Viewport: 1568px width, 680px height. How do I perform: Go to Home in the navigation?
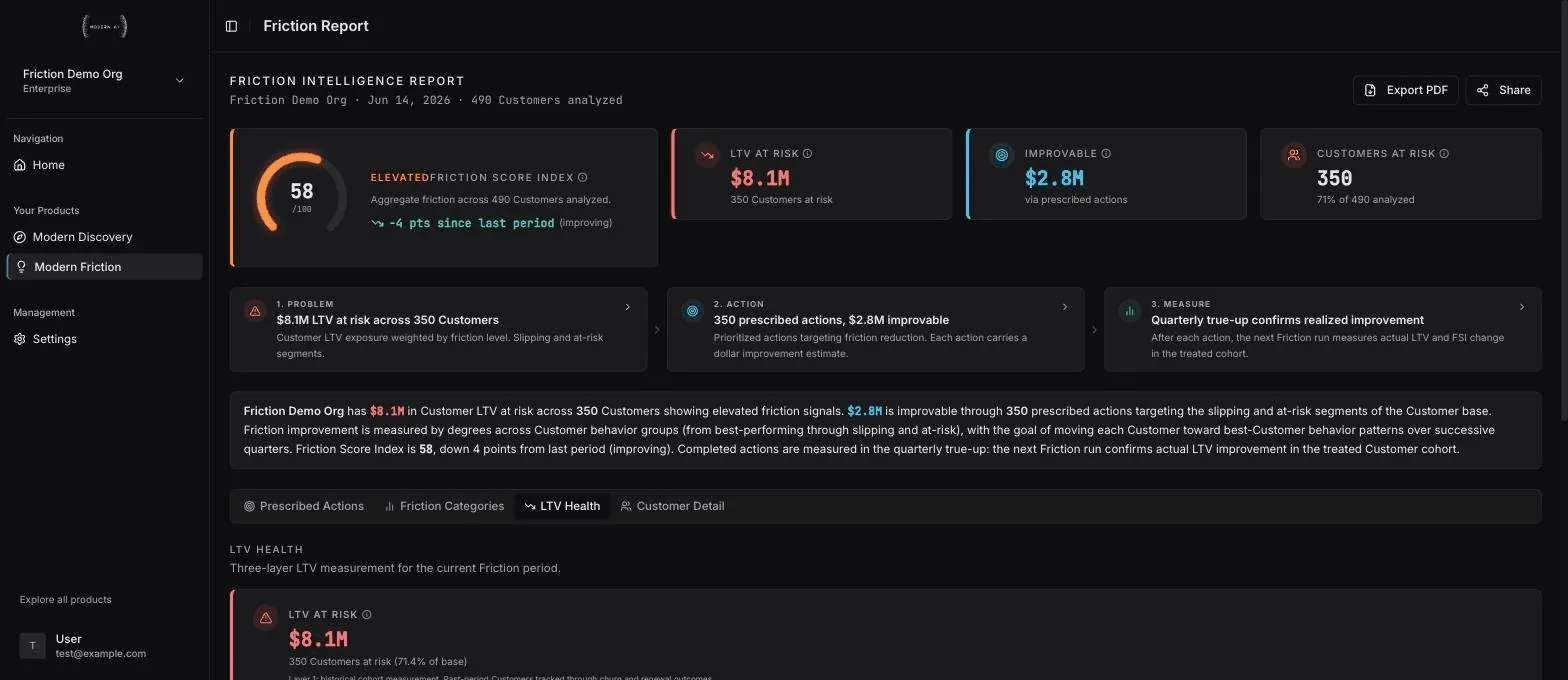(104, 165)
